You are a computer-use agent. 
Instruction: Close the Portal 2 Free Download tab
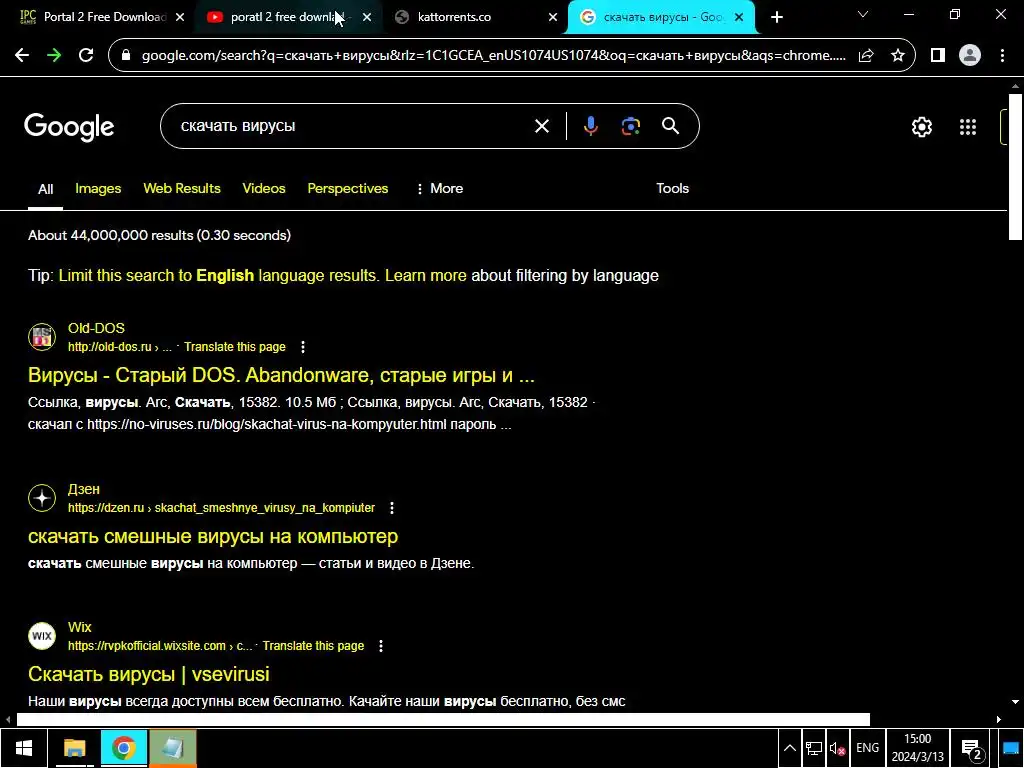click(180, 18)
